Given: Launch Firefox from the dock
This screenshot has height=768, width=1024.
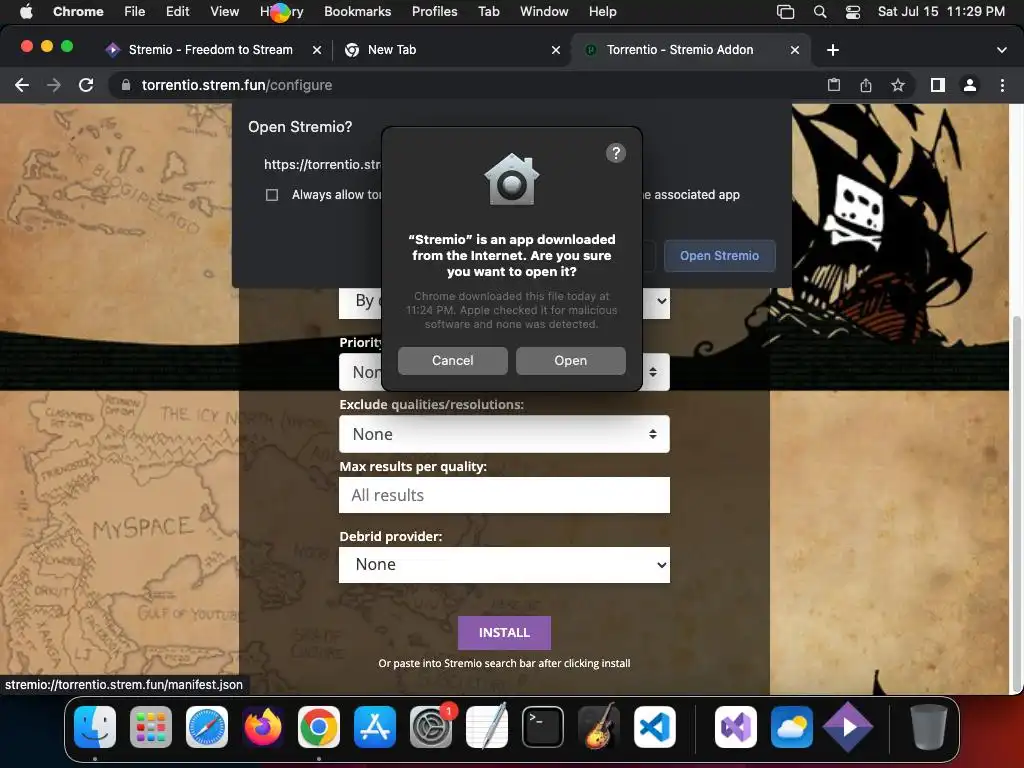Looking at the screenshot, I should [263, 727].
